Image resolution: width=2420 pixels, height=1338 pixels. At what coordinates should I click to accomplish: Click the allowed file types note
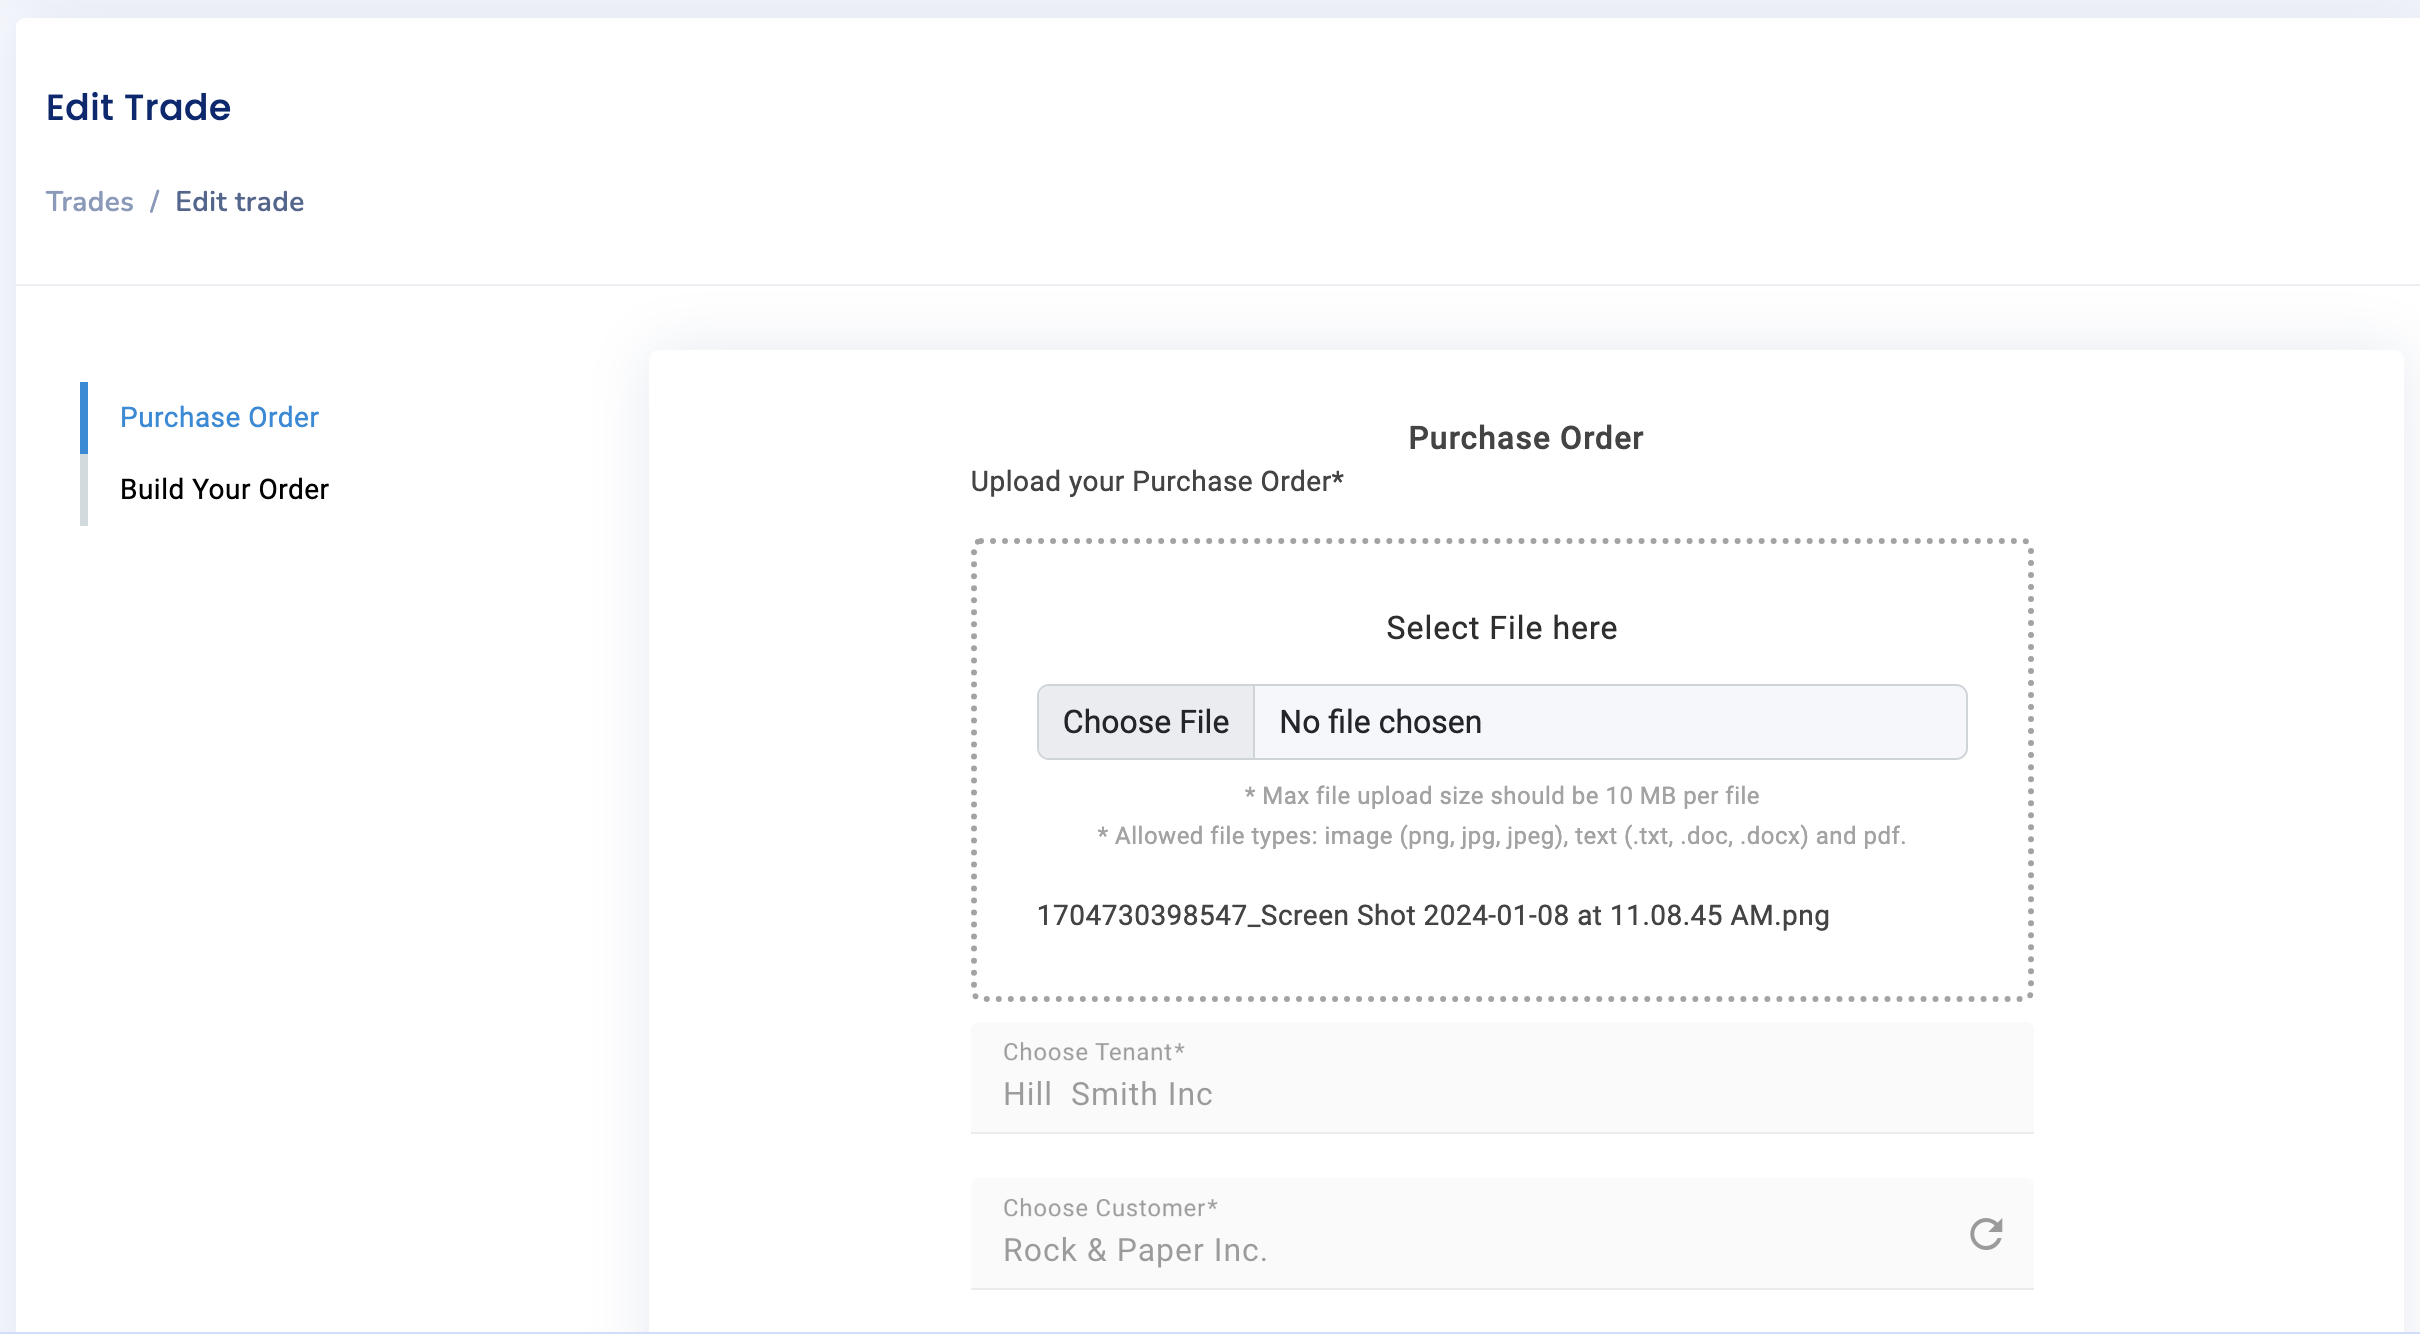click(x=1500, y=836)
